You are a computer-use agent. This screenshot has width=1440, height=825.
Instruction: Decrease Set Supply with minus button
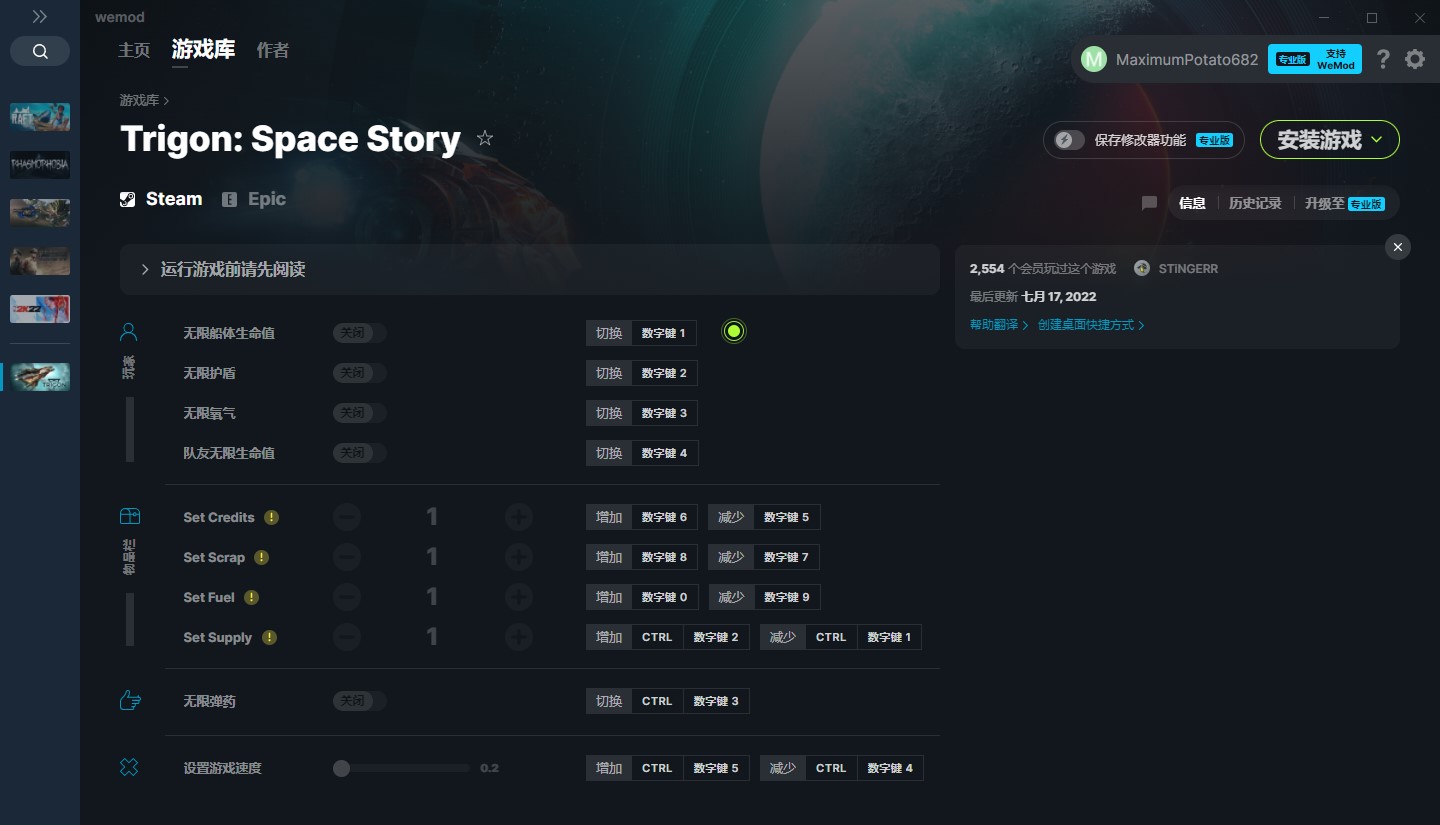coord(347,637)
